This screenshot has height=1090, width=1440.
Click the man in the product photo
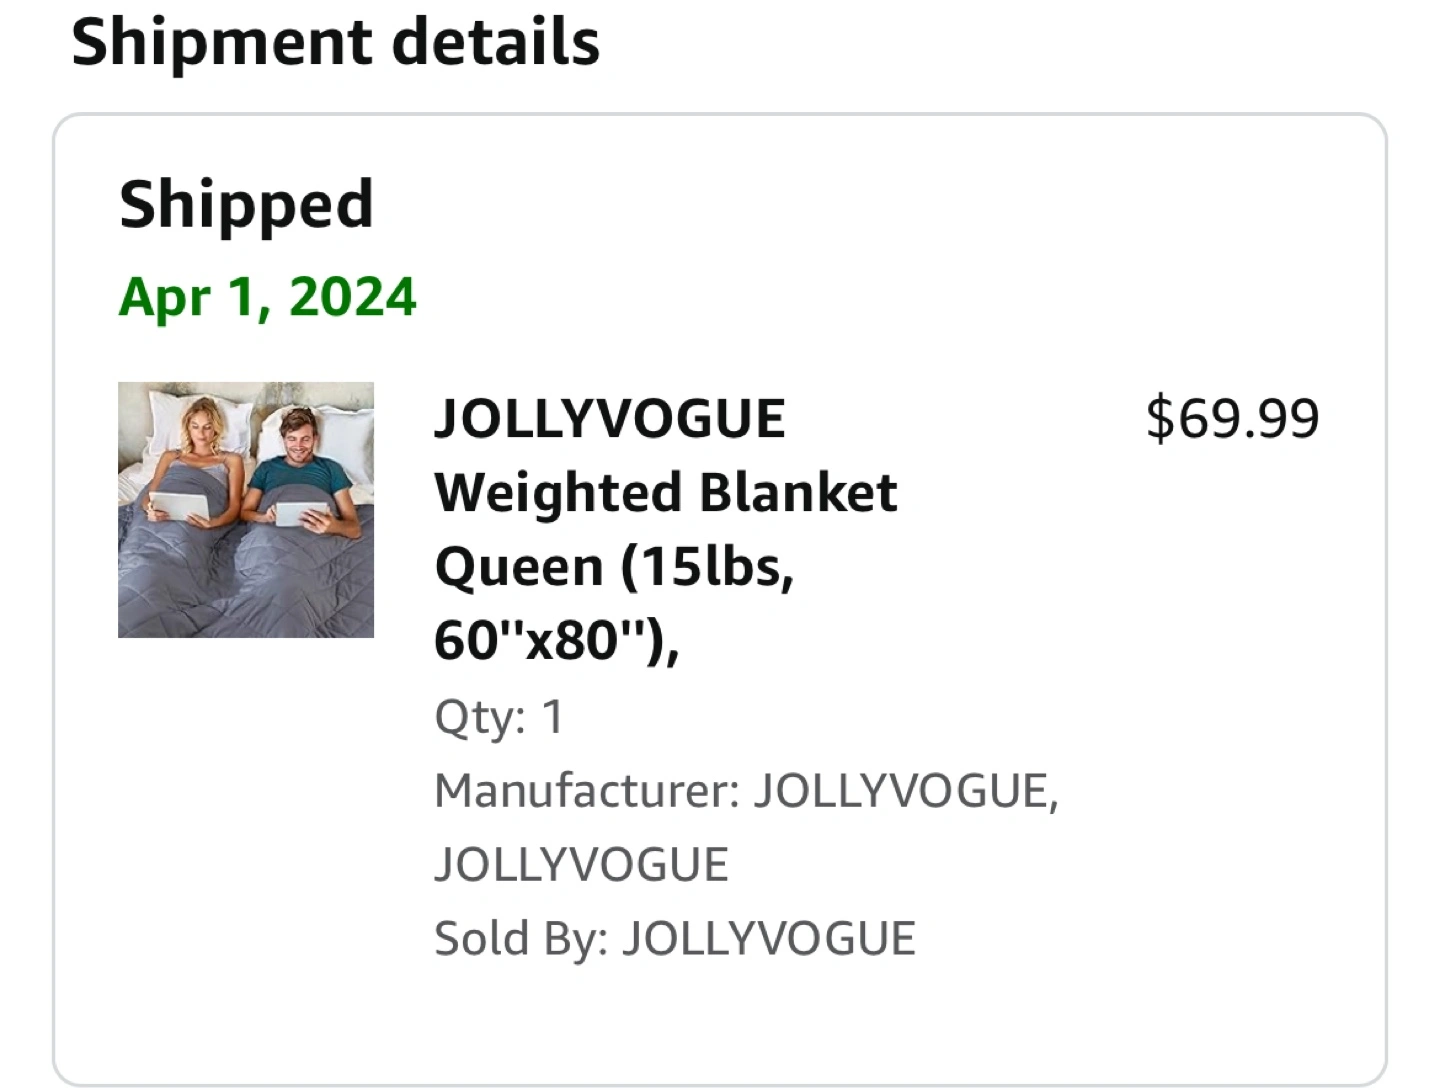point(297,445)
